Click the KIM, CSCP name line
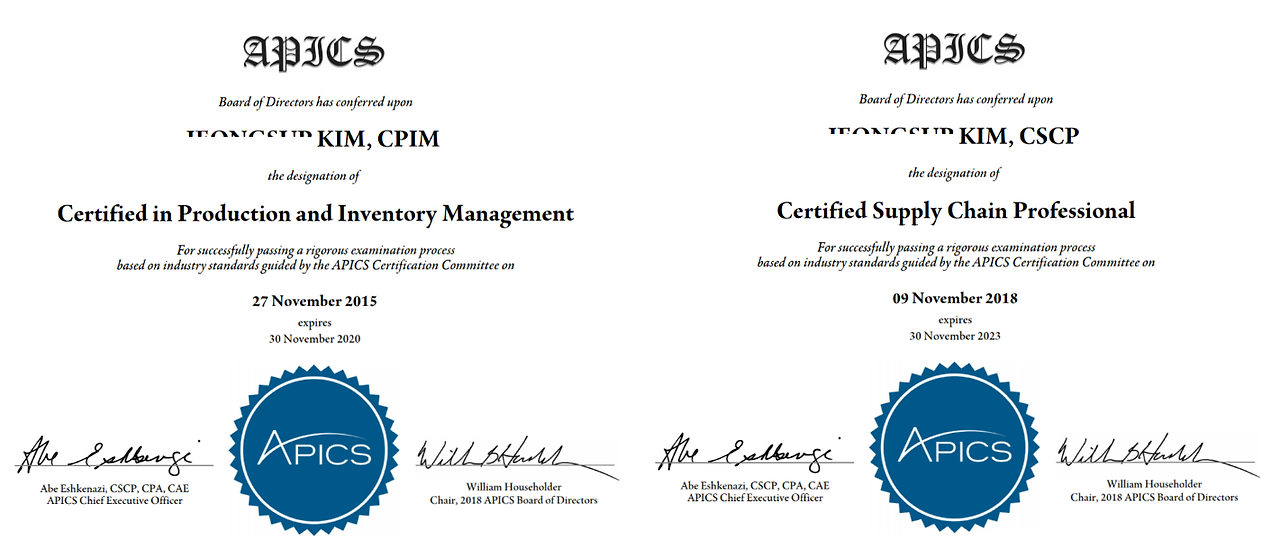Viewport: 1280px width, 558px height. pos(953,136)
